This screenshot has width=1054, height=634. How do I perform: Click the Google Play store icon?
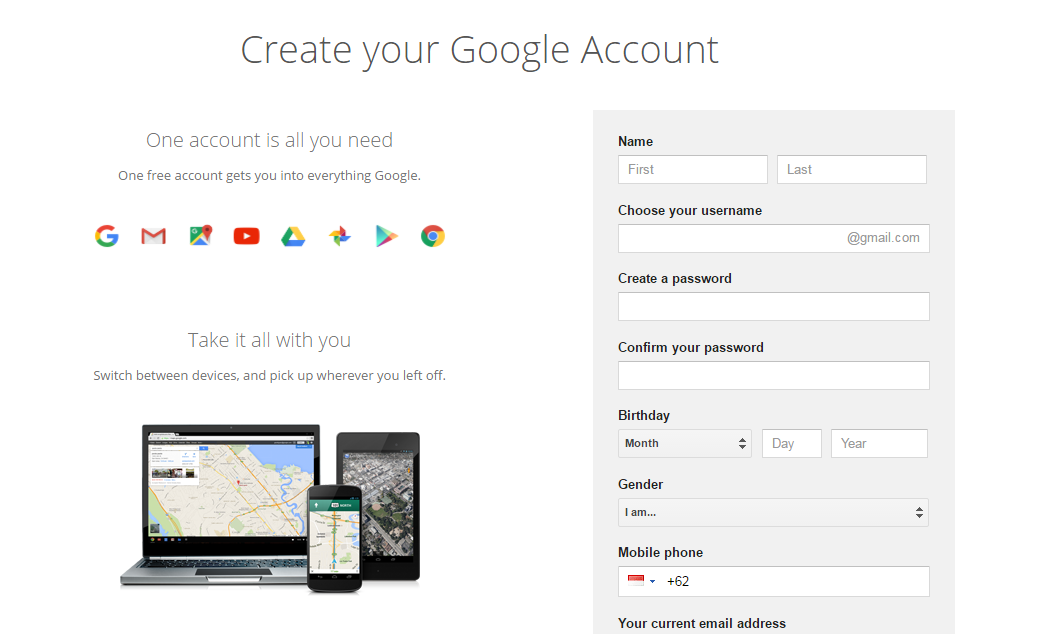[387, 236]
